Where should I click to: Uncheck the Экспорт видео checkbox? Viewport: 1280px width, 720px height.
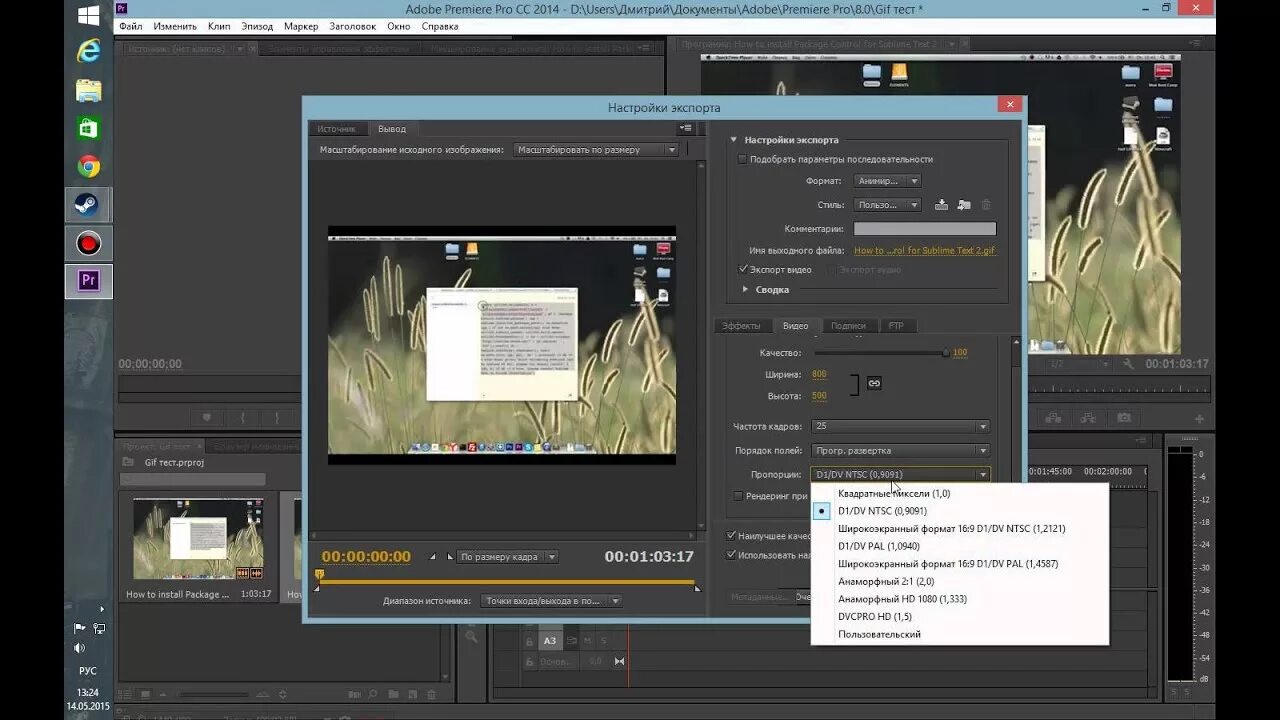(x=743, y=269)
